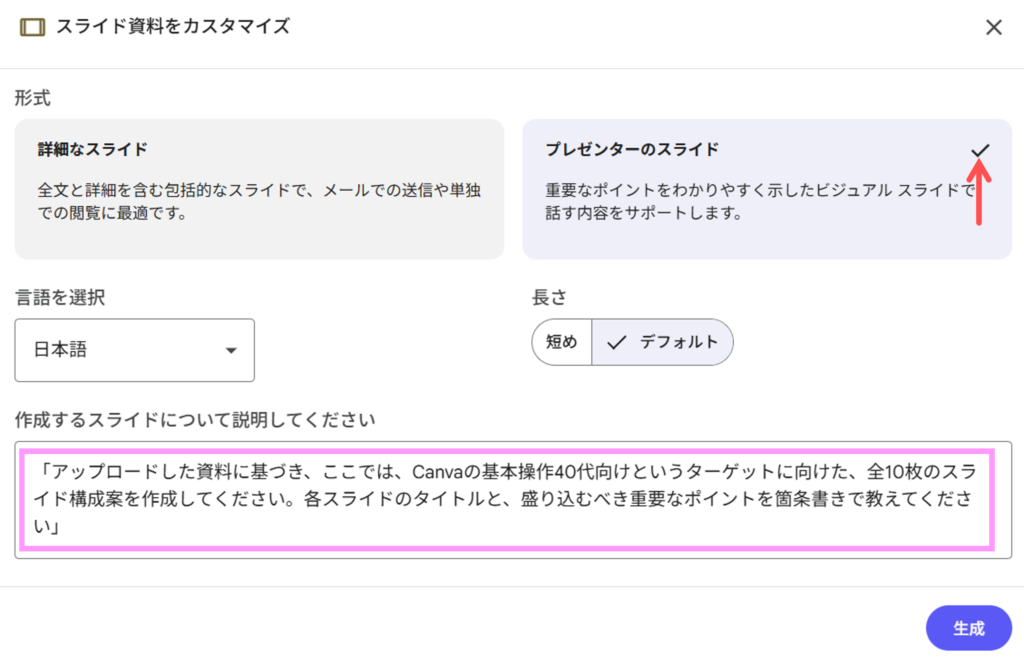Click the 長さ section label
Image resolution: width=1024 pixels, height=657 pixels.
[x=549, y=297]
